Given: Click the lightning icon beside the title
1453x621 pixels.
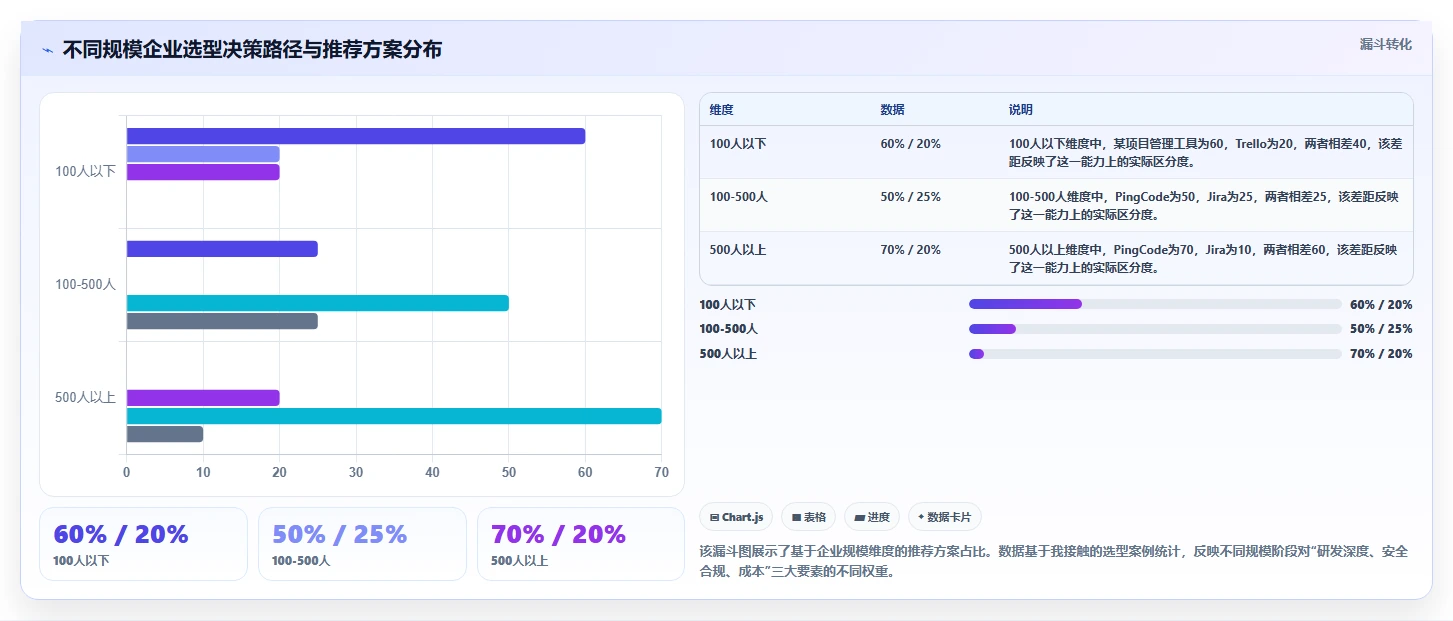Looking at the screenshot, I should coord(48,50).
